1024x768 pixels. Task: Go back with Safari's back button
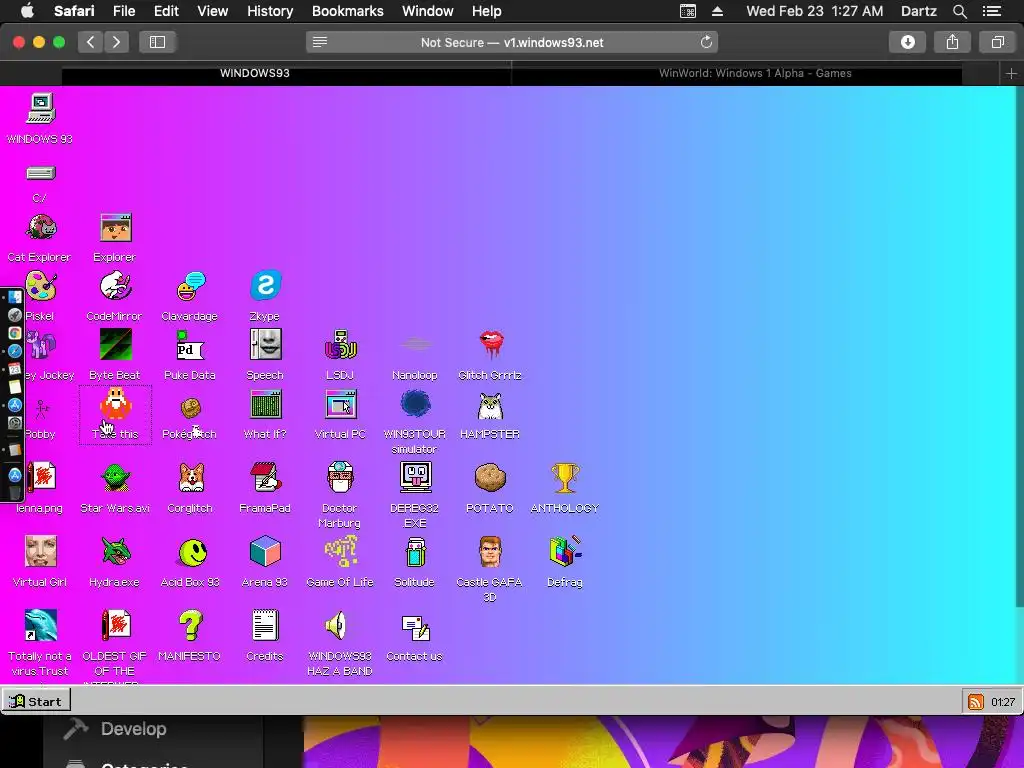[x=91, y=42]
